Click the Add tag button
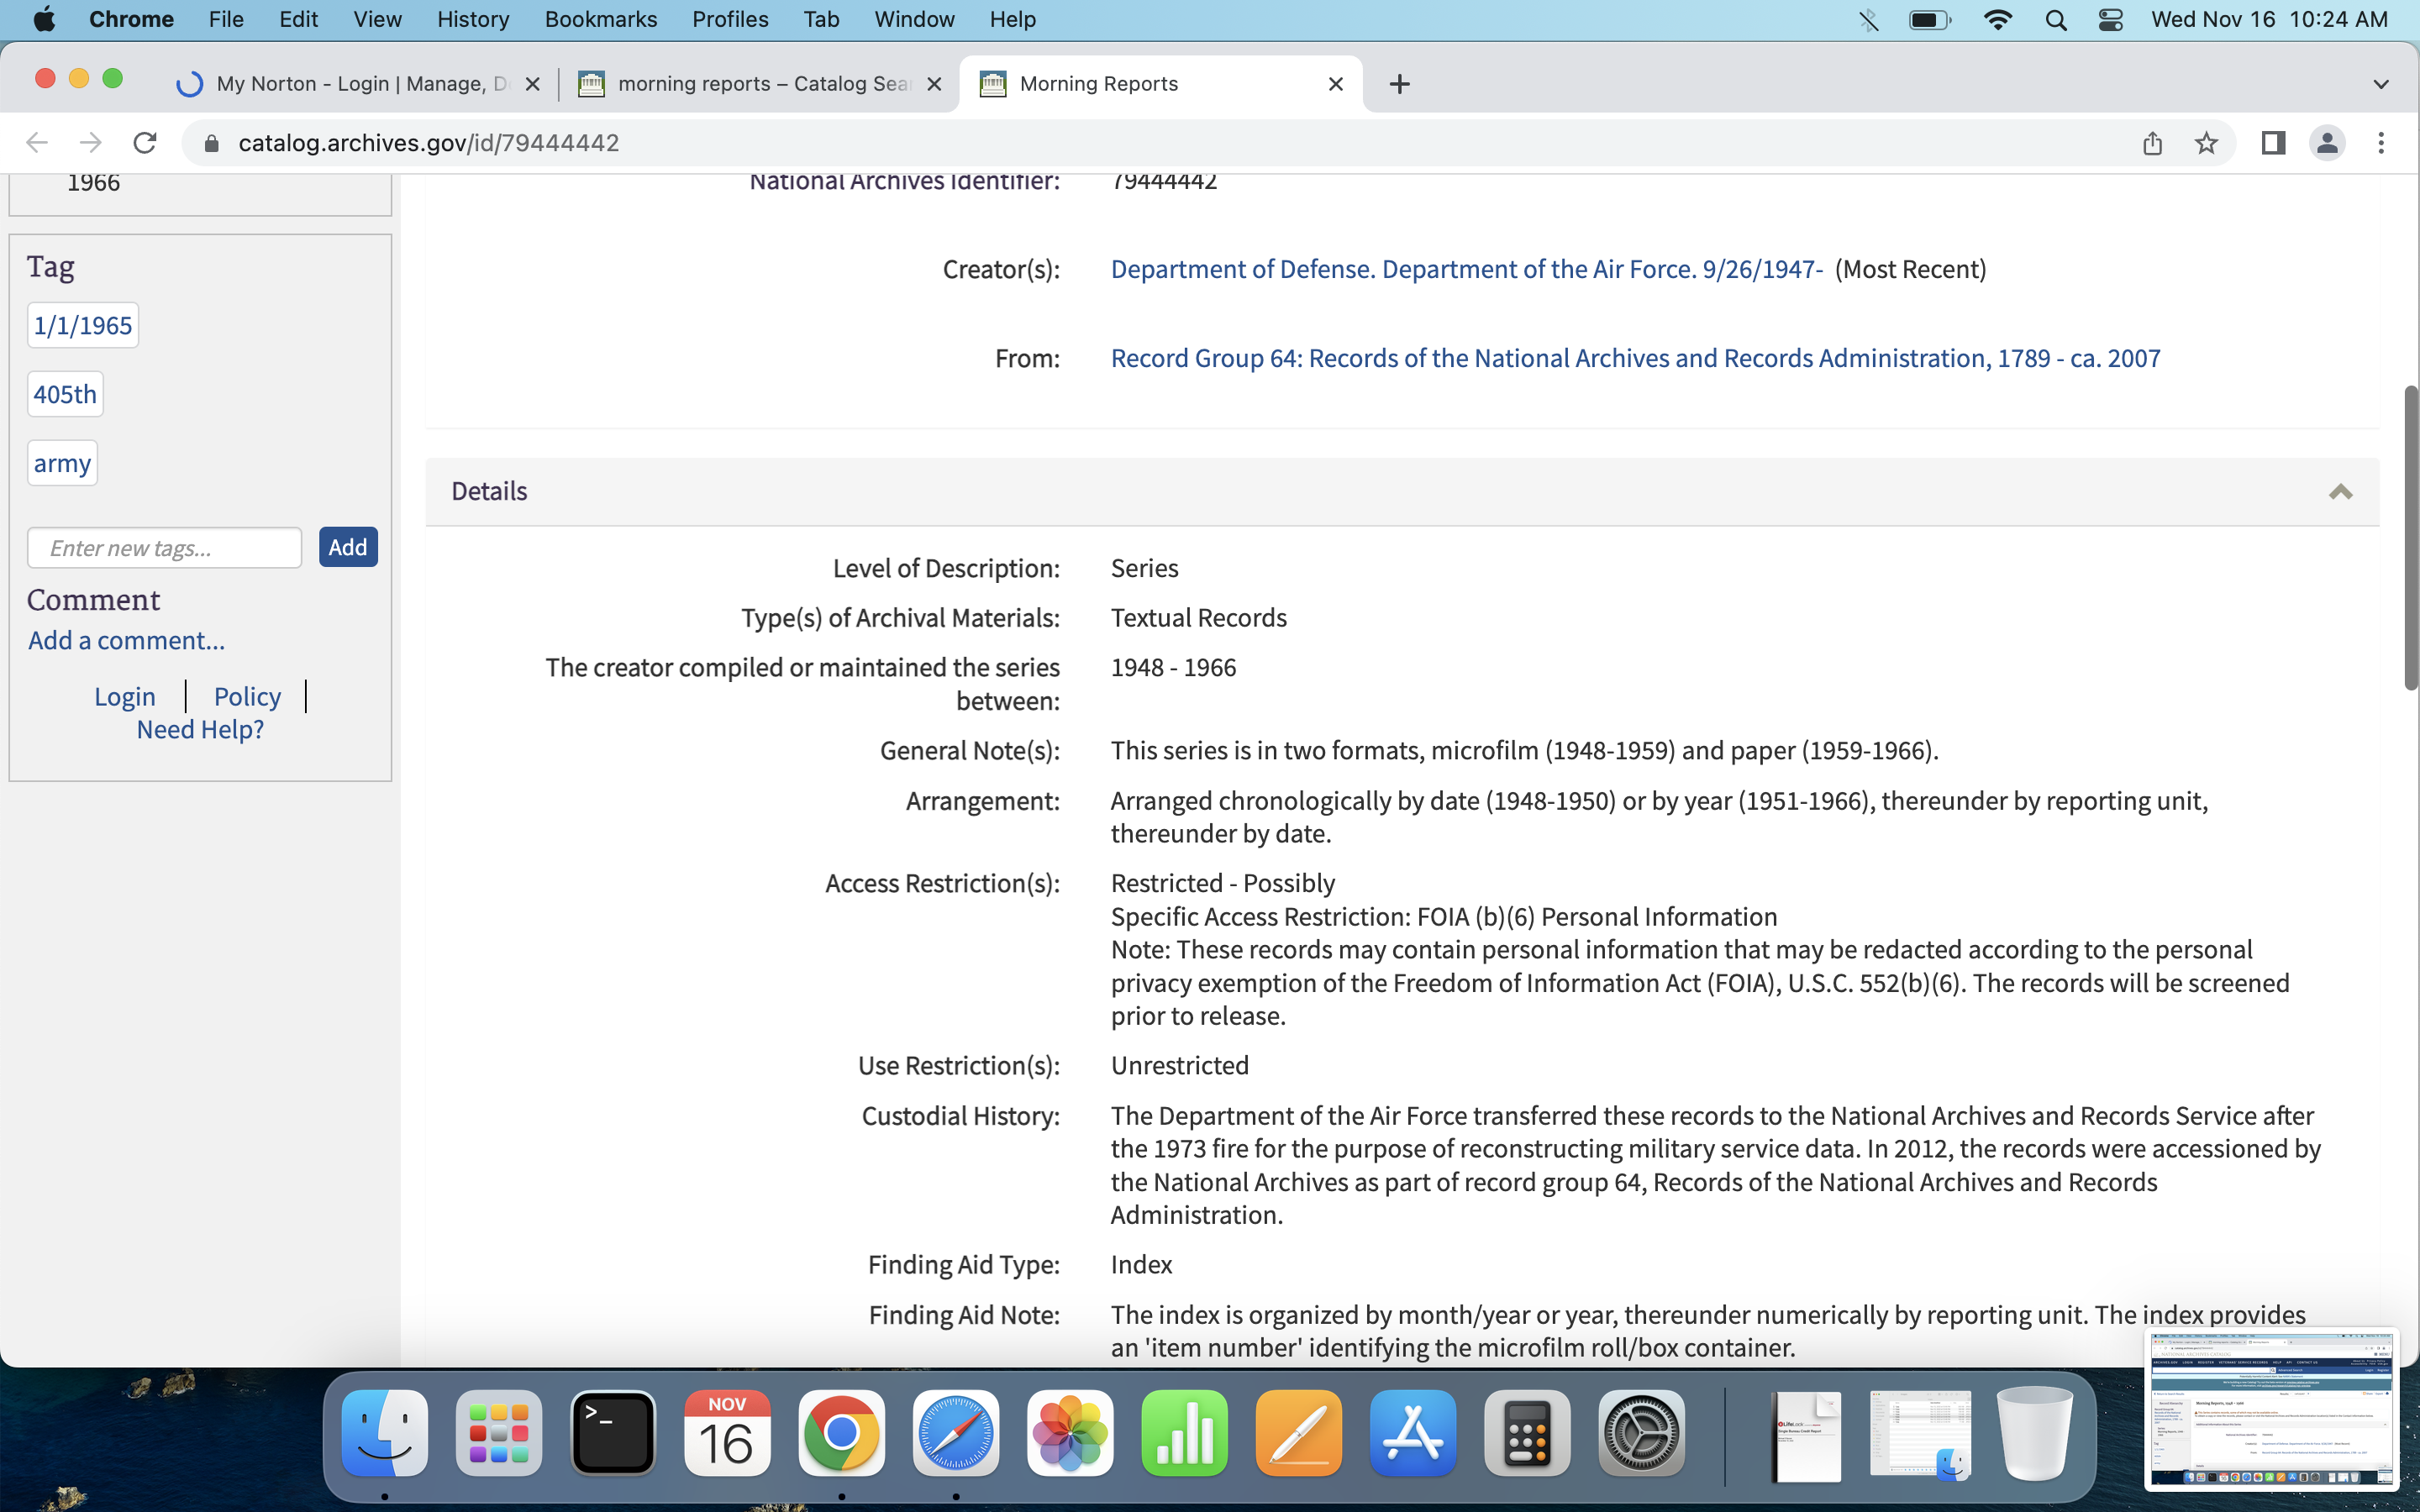The width and height of the screenshot is (2420, 1512). click(x=348, y=547)
